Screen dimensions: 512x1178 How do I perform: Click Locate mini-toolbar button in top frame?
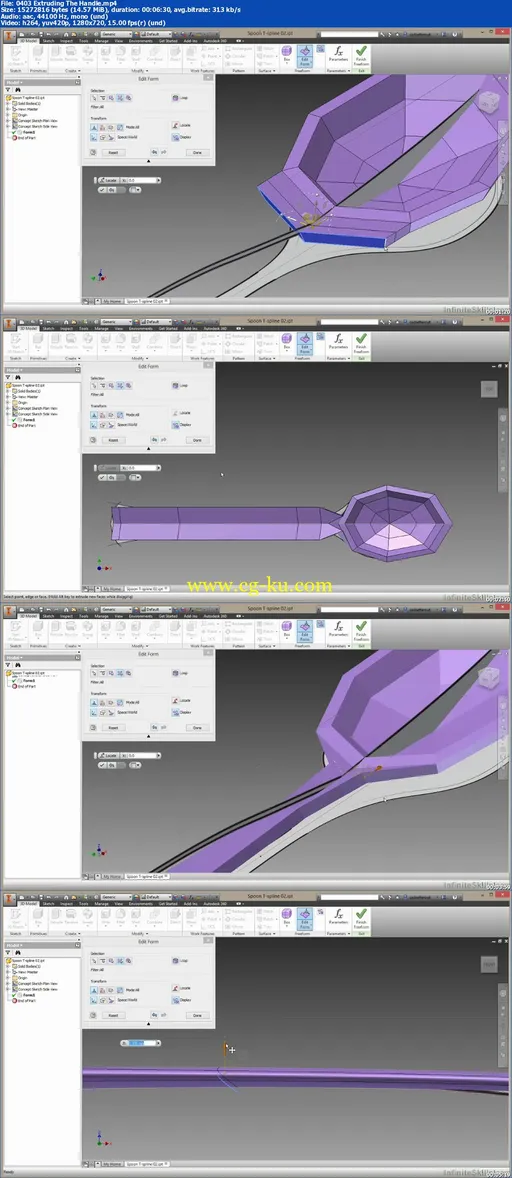click(110, 180)
